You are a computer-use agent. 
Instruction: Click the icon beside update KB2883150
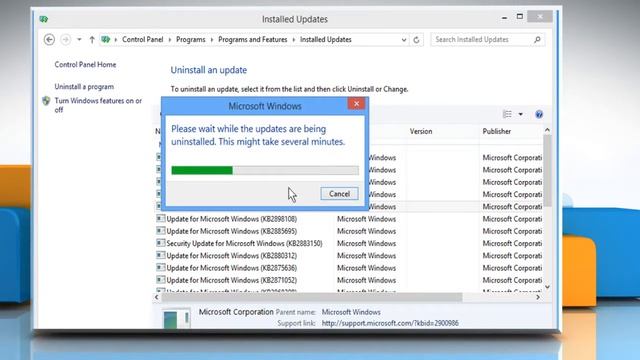click(160, 243)
